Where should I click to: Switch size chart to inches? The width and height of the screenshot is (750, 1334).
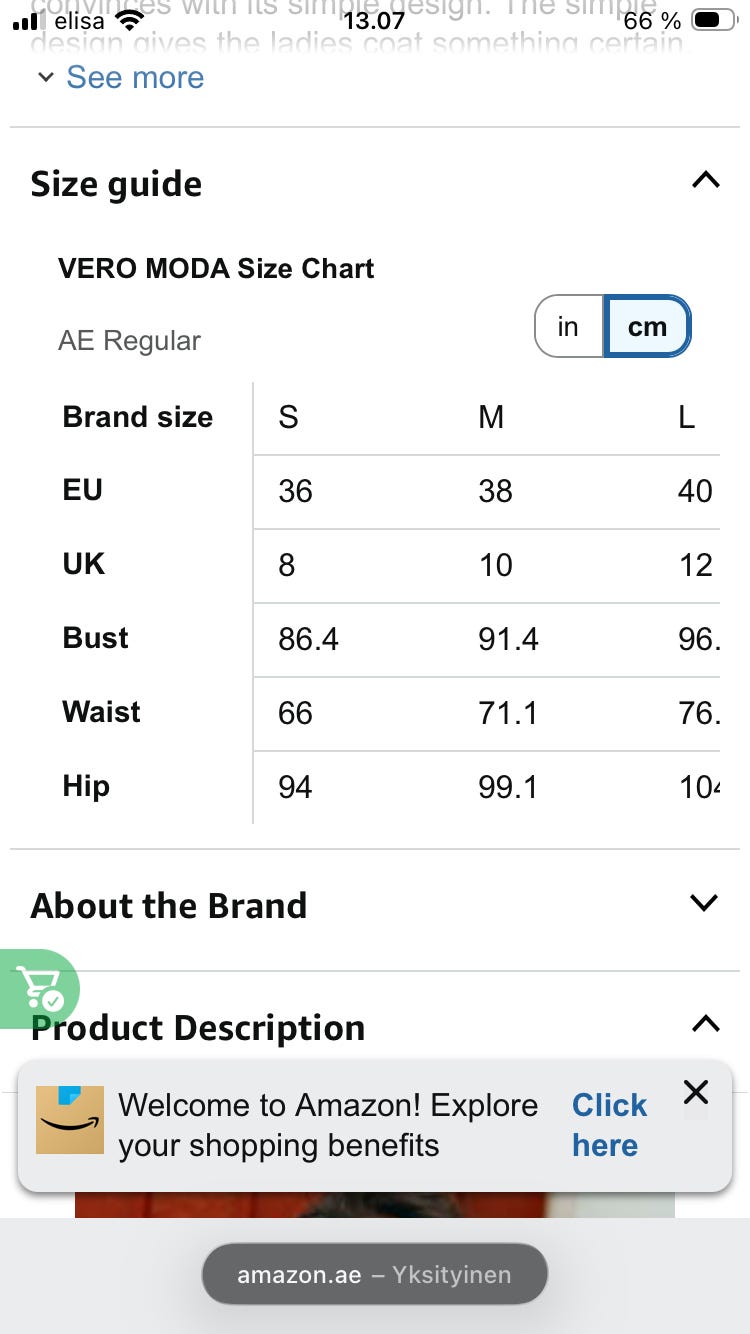tap(568, 326)
